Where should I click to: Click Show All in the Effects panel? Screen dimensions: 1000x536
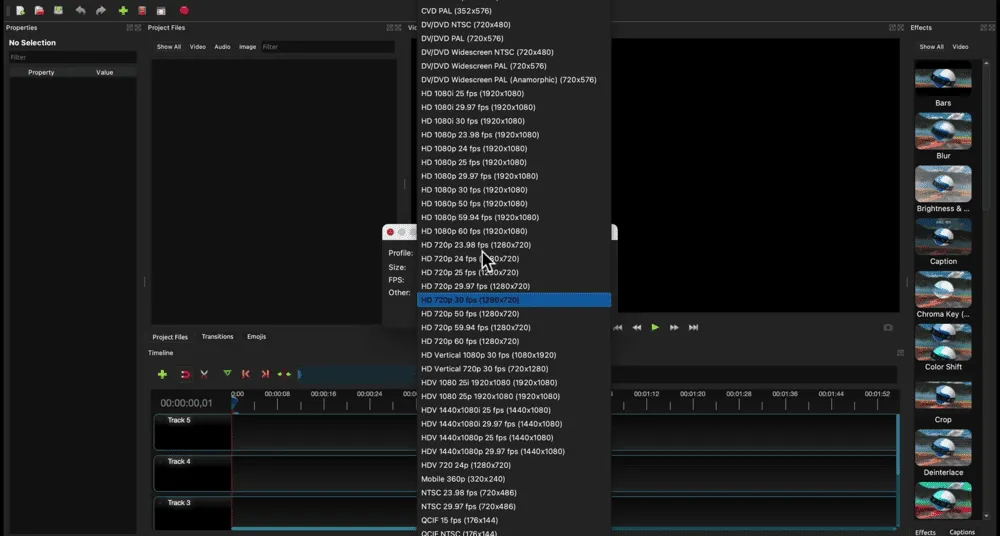tap(931, 47)
